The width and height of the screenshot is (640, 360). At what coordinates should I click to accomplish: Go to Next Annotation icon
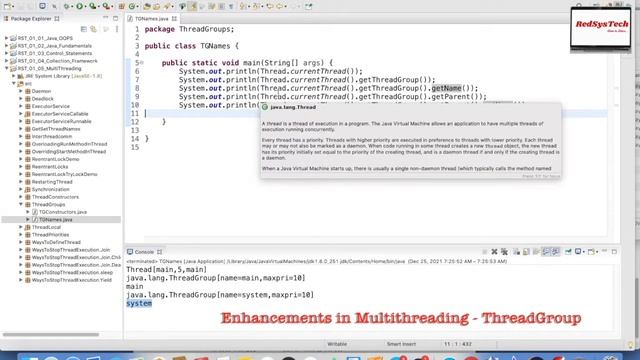242,6
